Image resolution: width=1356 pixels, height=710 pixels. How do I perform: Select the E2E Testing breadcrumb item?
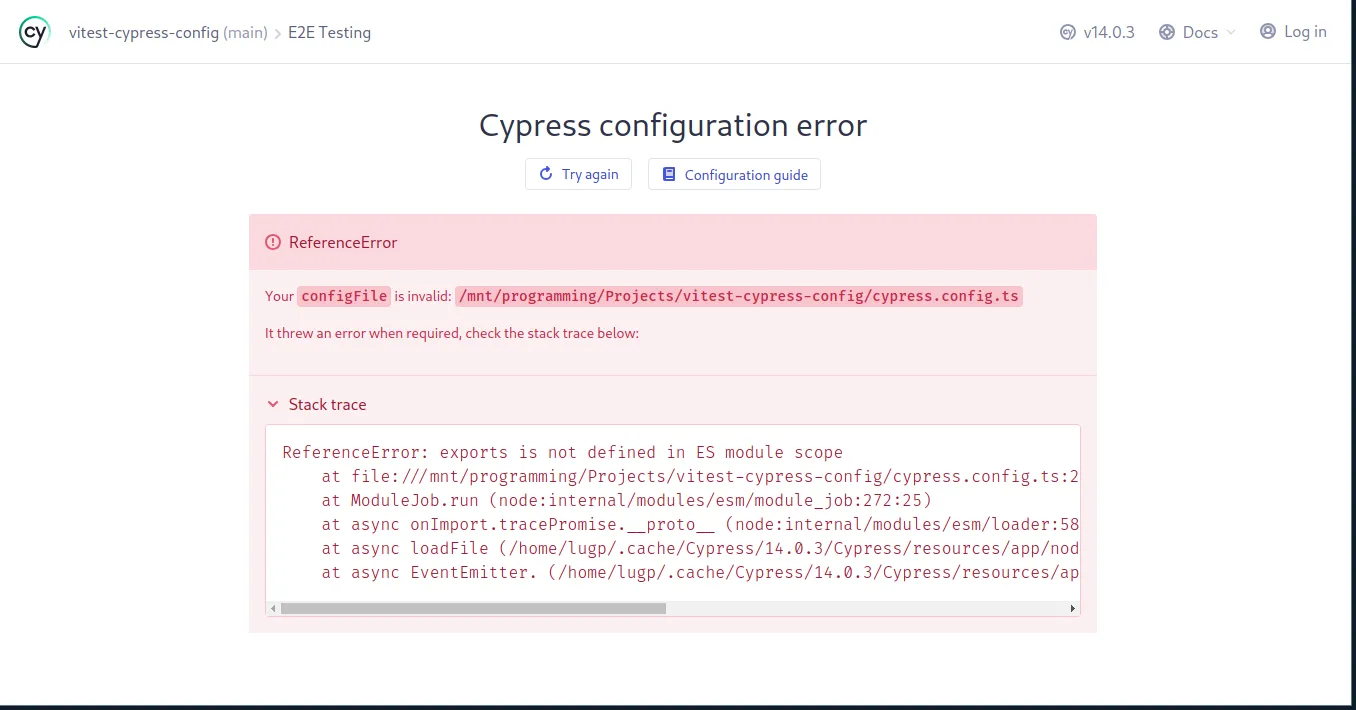329,32
